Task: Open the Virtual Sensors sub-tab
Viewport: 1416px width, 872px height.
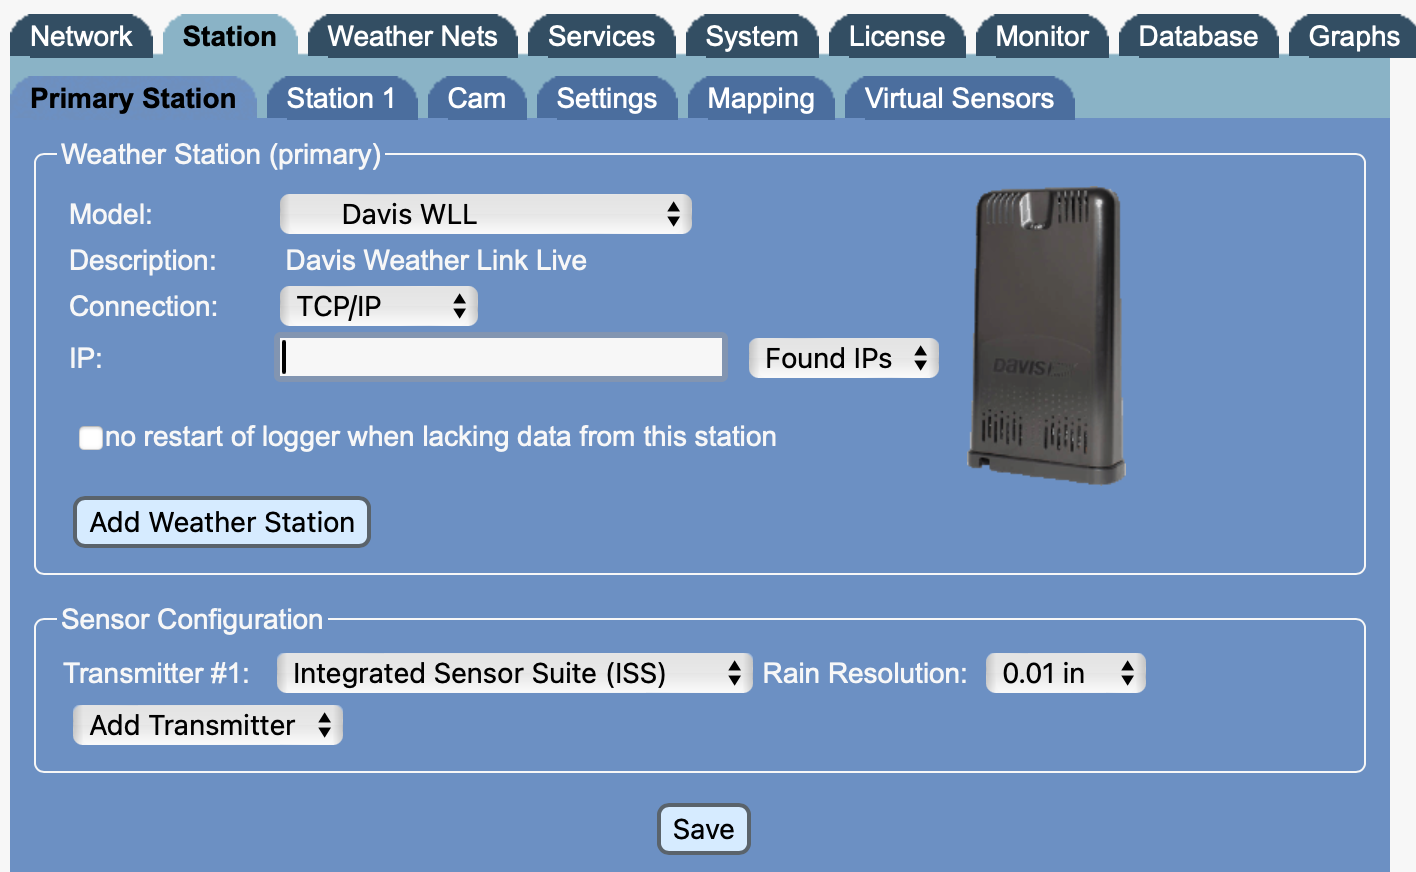Action: 959,98
